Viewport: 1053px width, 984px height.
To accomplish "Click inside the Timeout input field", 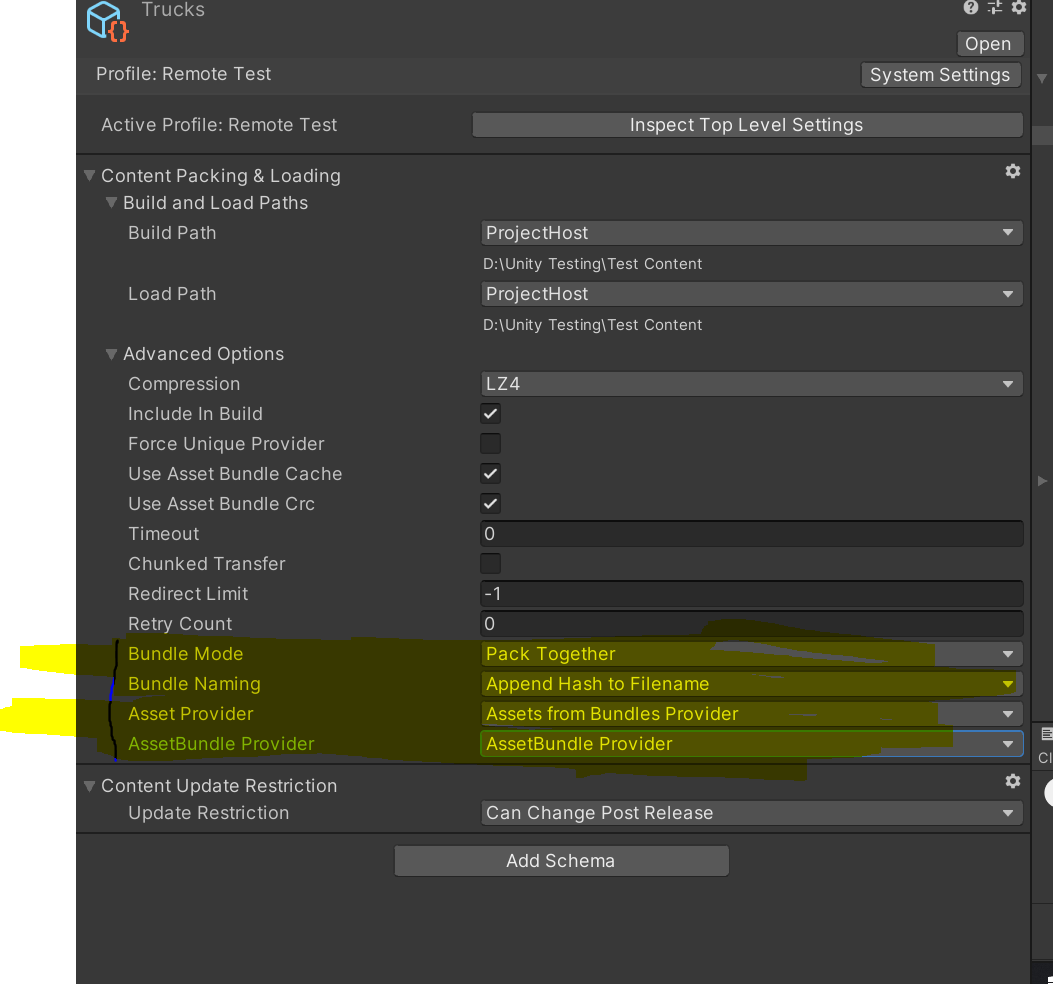I will 751,533.
